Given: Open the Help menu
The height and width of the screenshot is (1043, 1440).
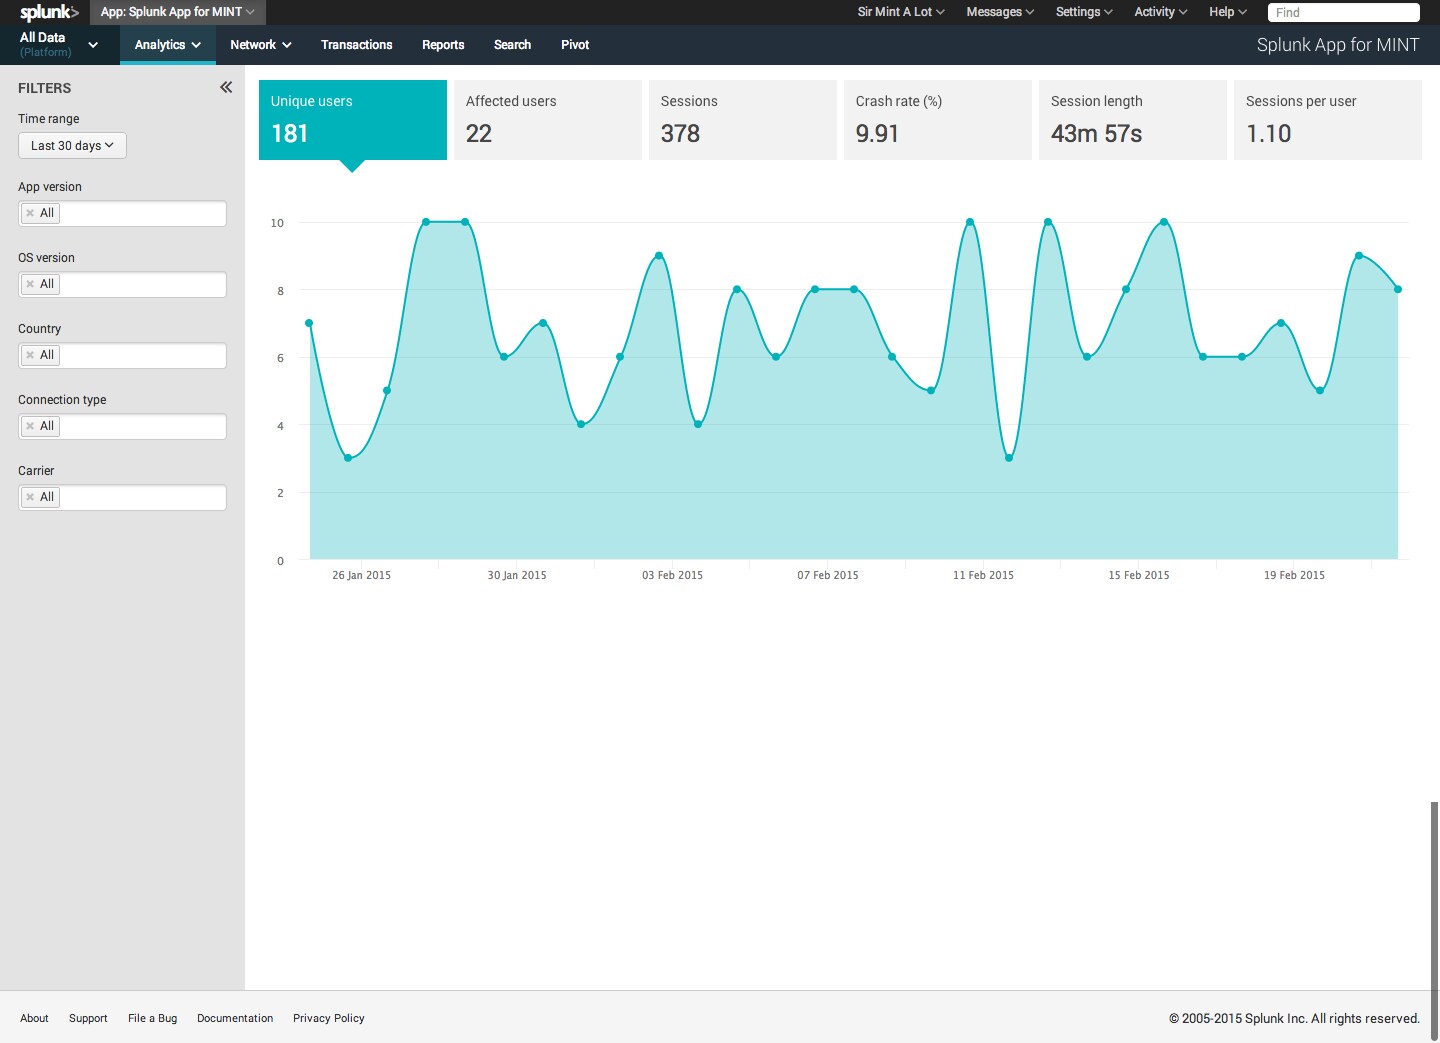Looking at the screenshot, I should point(1228,12).
